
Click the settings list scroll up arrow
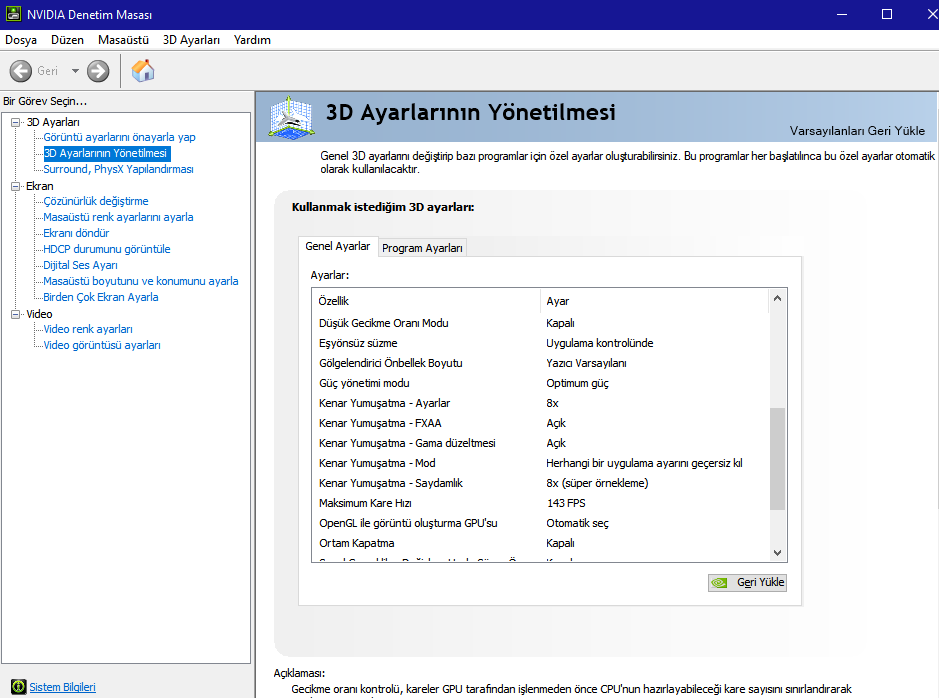tap(777, 298)
